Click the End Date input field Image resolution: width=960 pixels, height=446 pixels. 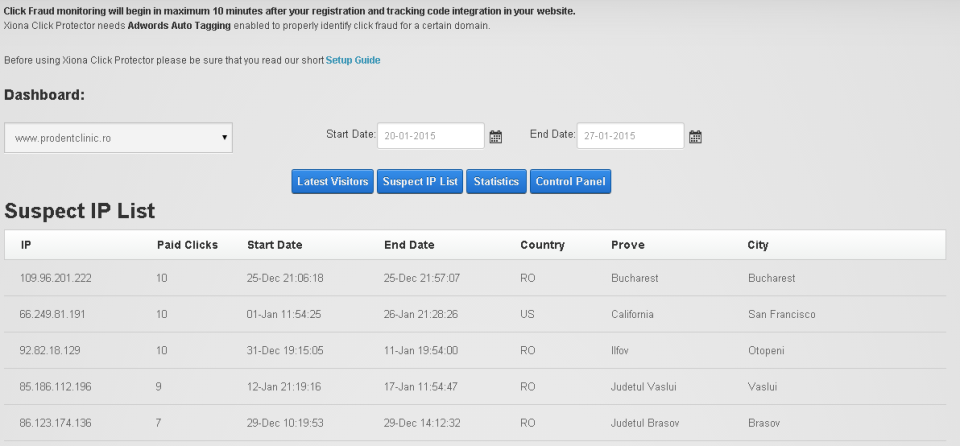(630, 136)
